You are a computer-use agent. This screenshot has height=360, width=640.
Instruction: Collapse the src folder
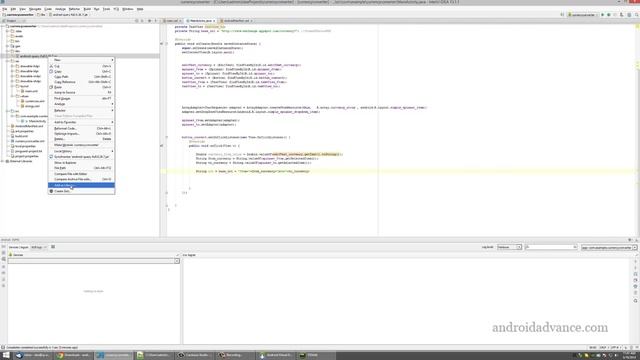[x=8, y=111]
